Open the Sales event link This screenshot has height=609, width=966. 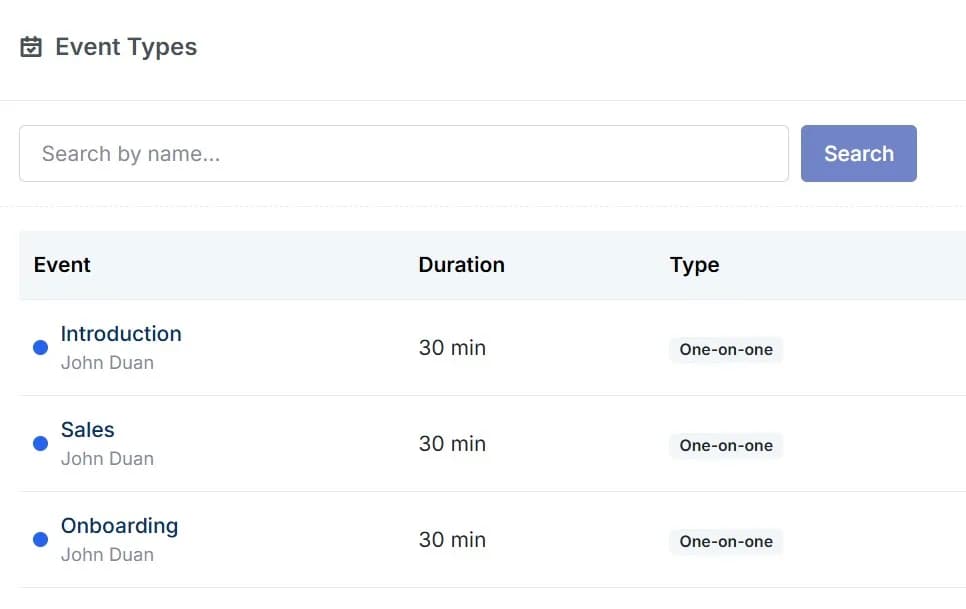tap(87, 430)
